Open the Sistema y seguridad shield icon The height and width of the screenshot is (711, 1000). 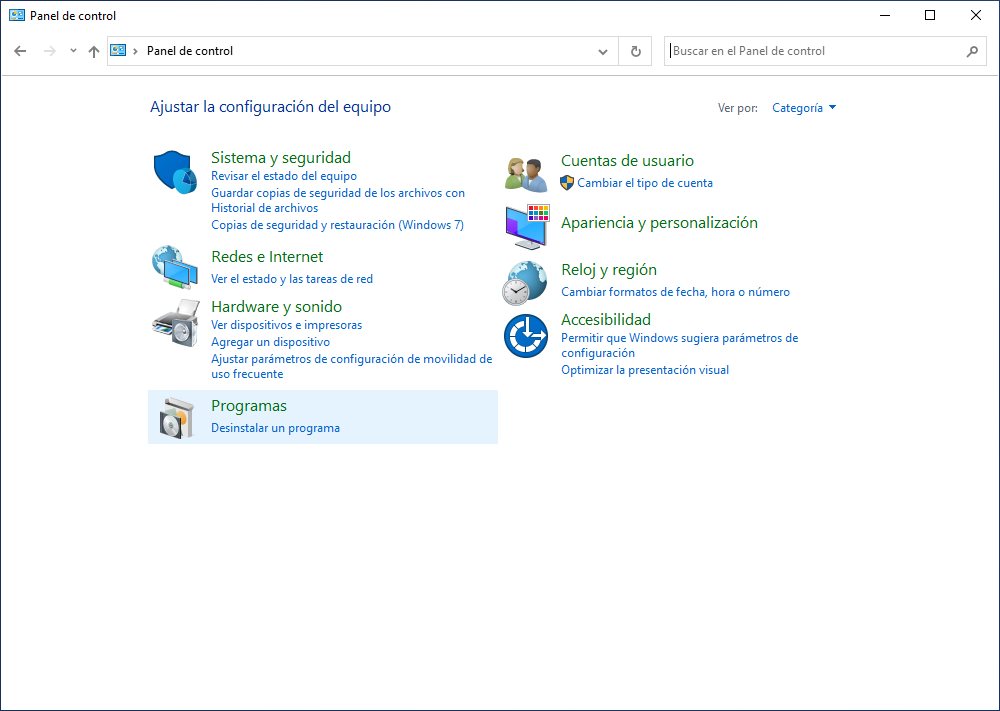(x=175, y=172)
